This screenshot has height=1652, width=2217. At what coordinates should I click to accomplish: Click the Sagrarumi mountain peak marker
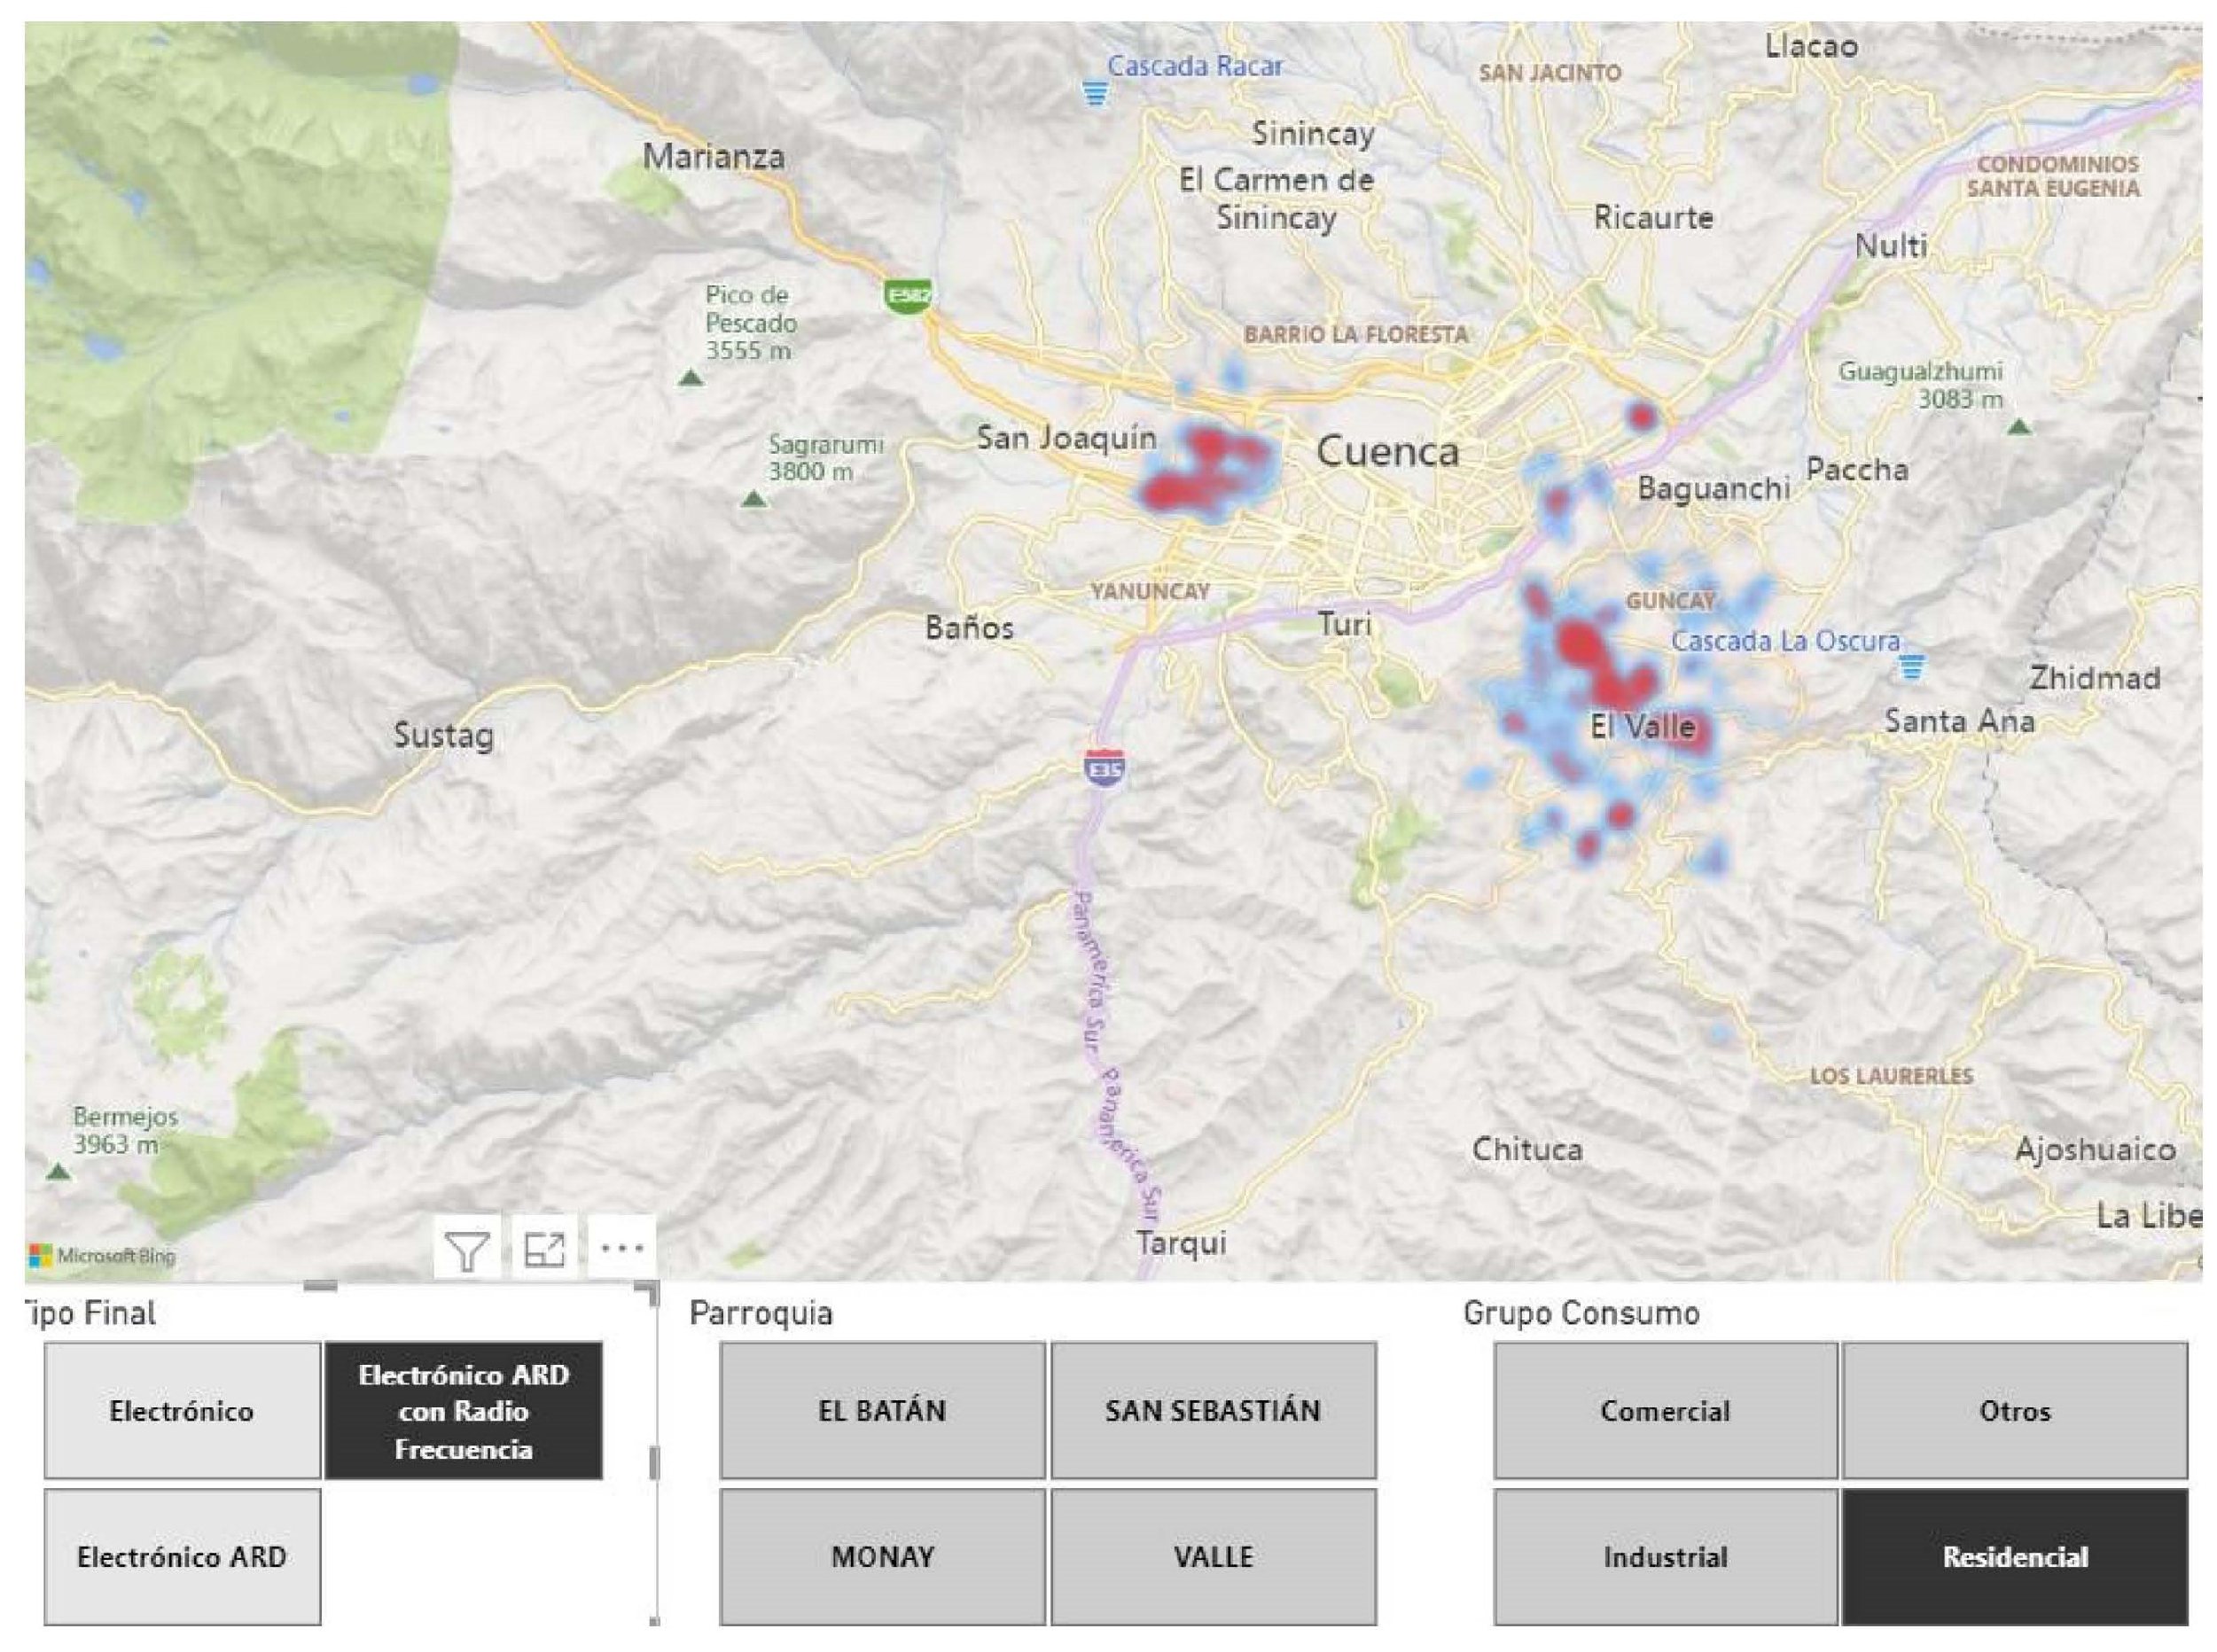[754, 498]
